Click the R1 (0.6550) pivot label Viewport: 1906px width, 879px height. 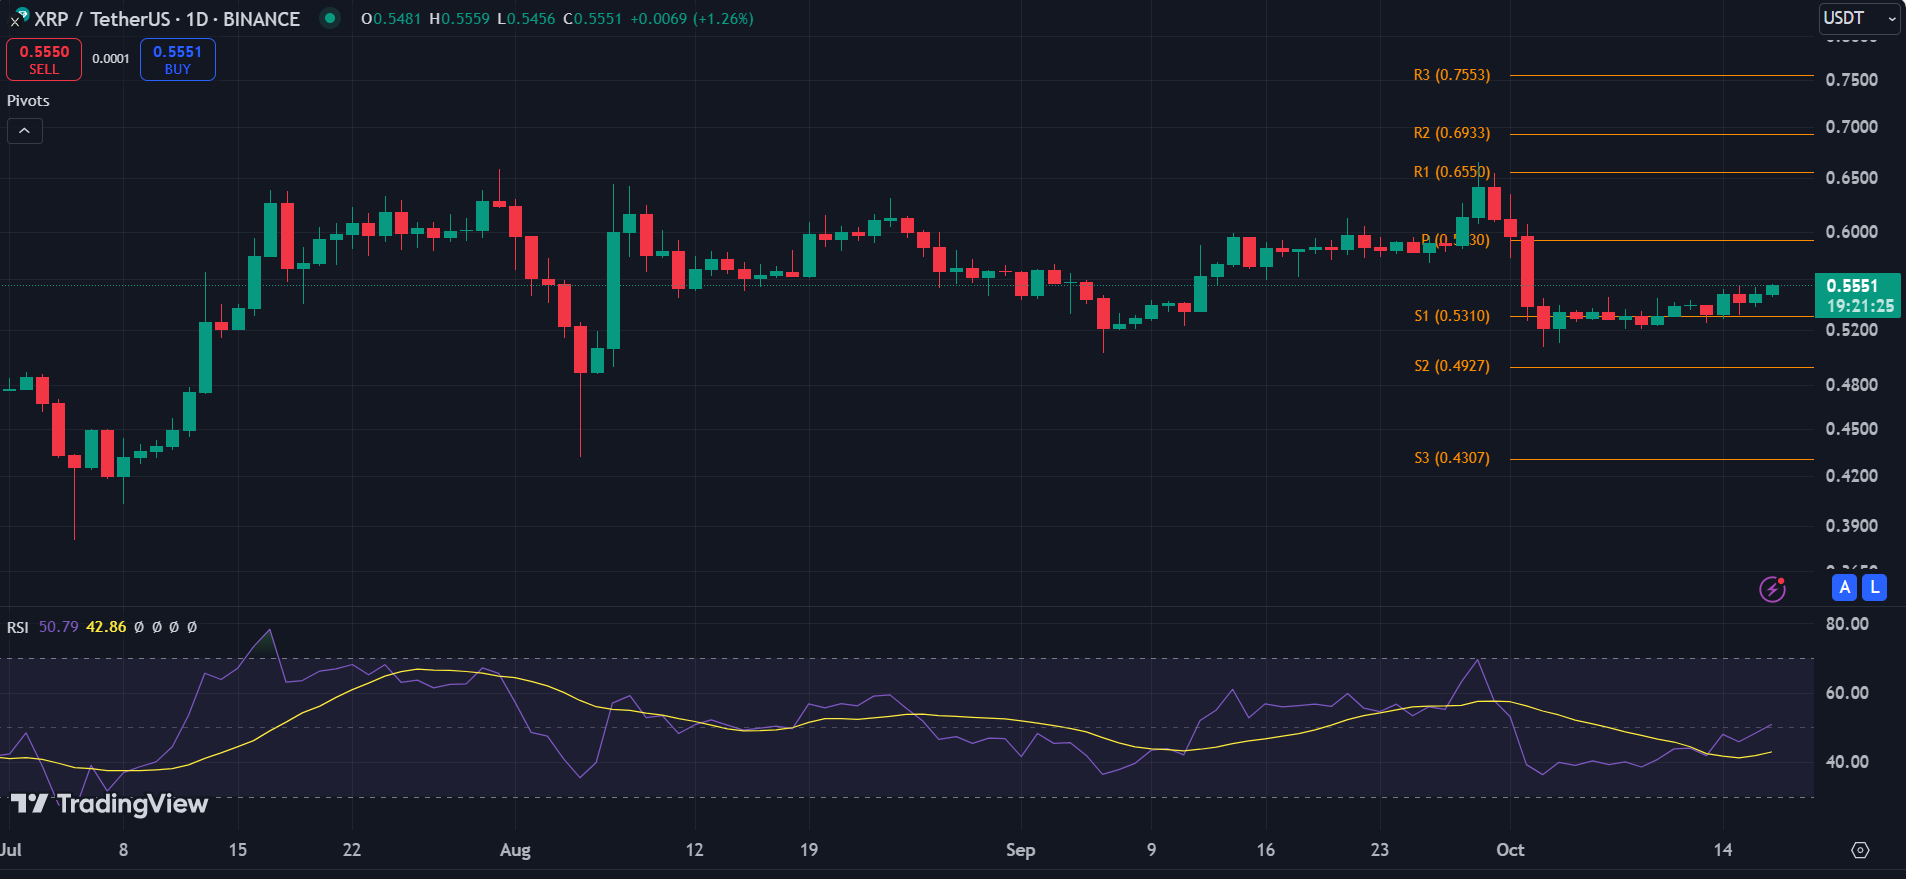(1451, 172)
